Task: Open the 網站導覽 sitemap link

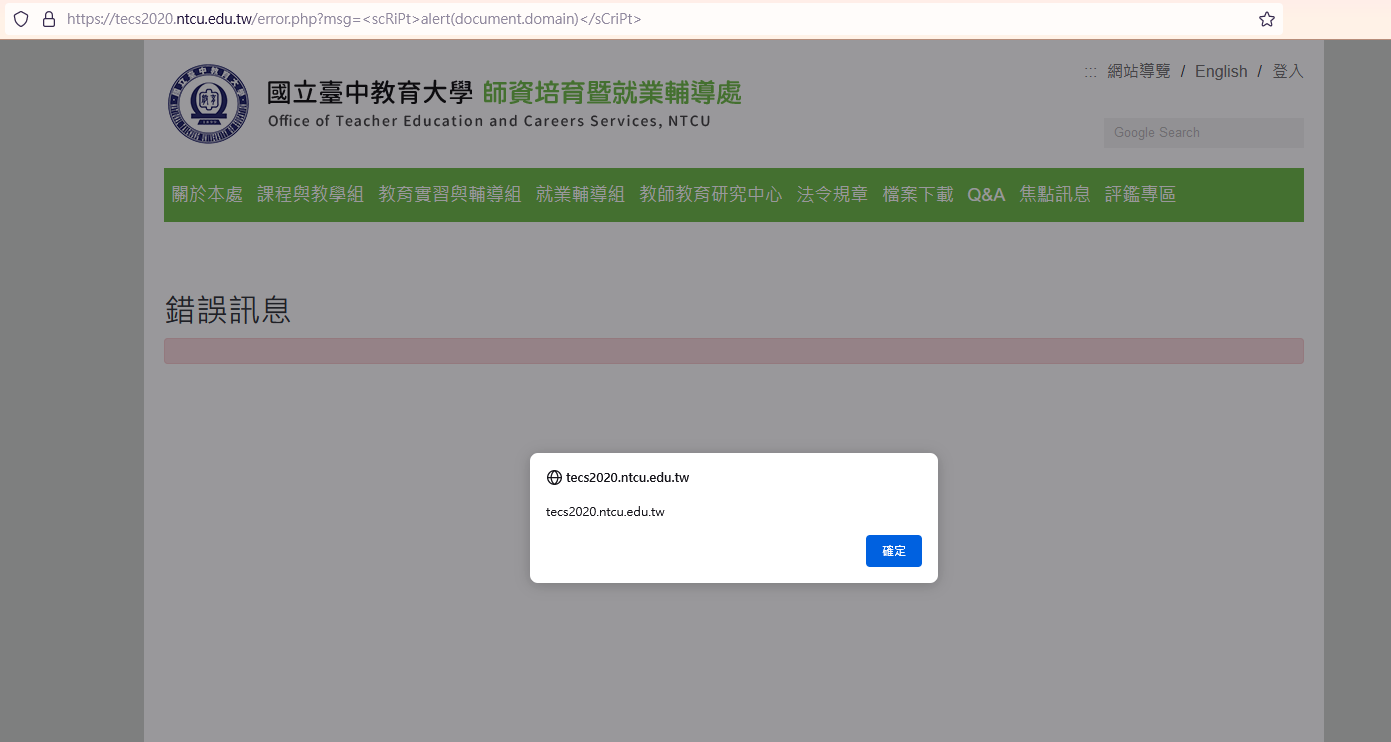Action: coord(1139,71)
